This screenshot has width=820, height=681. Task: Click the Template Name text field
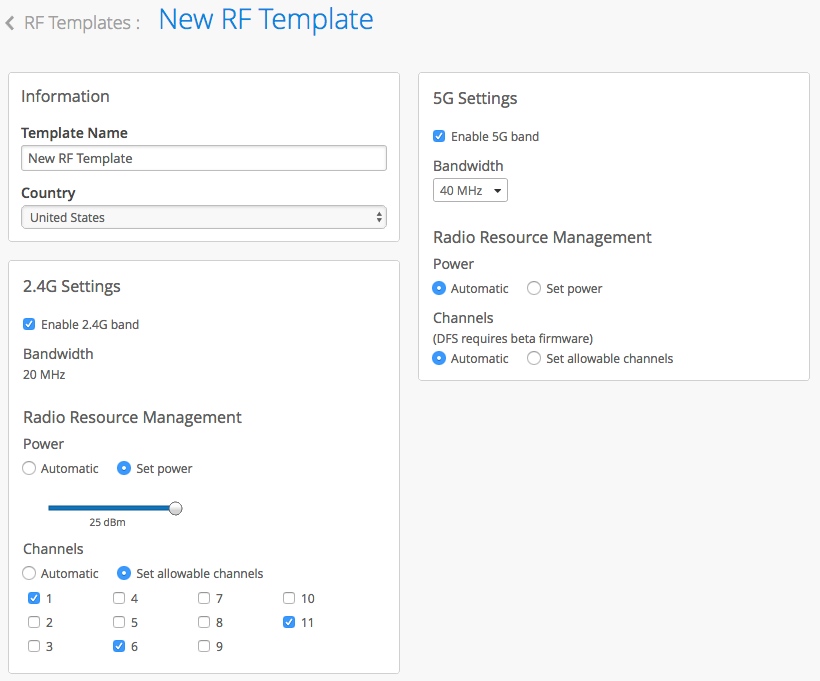[x=203, y=158]
